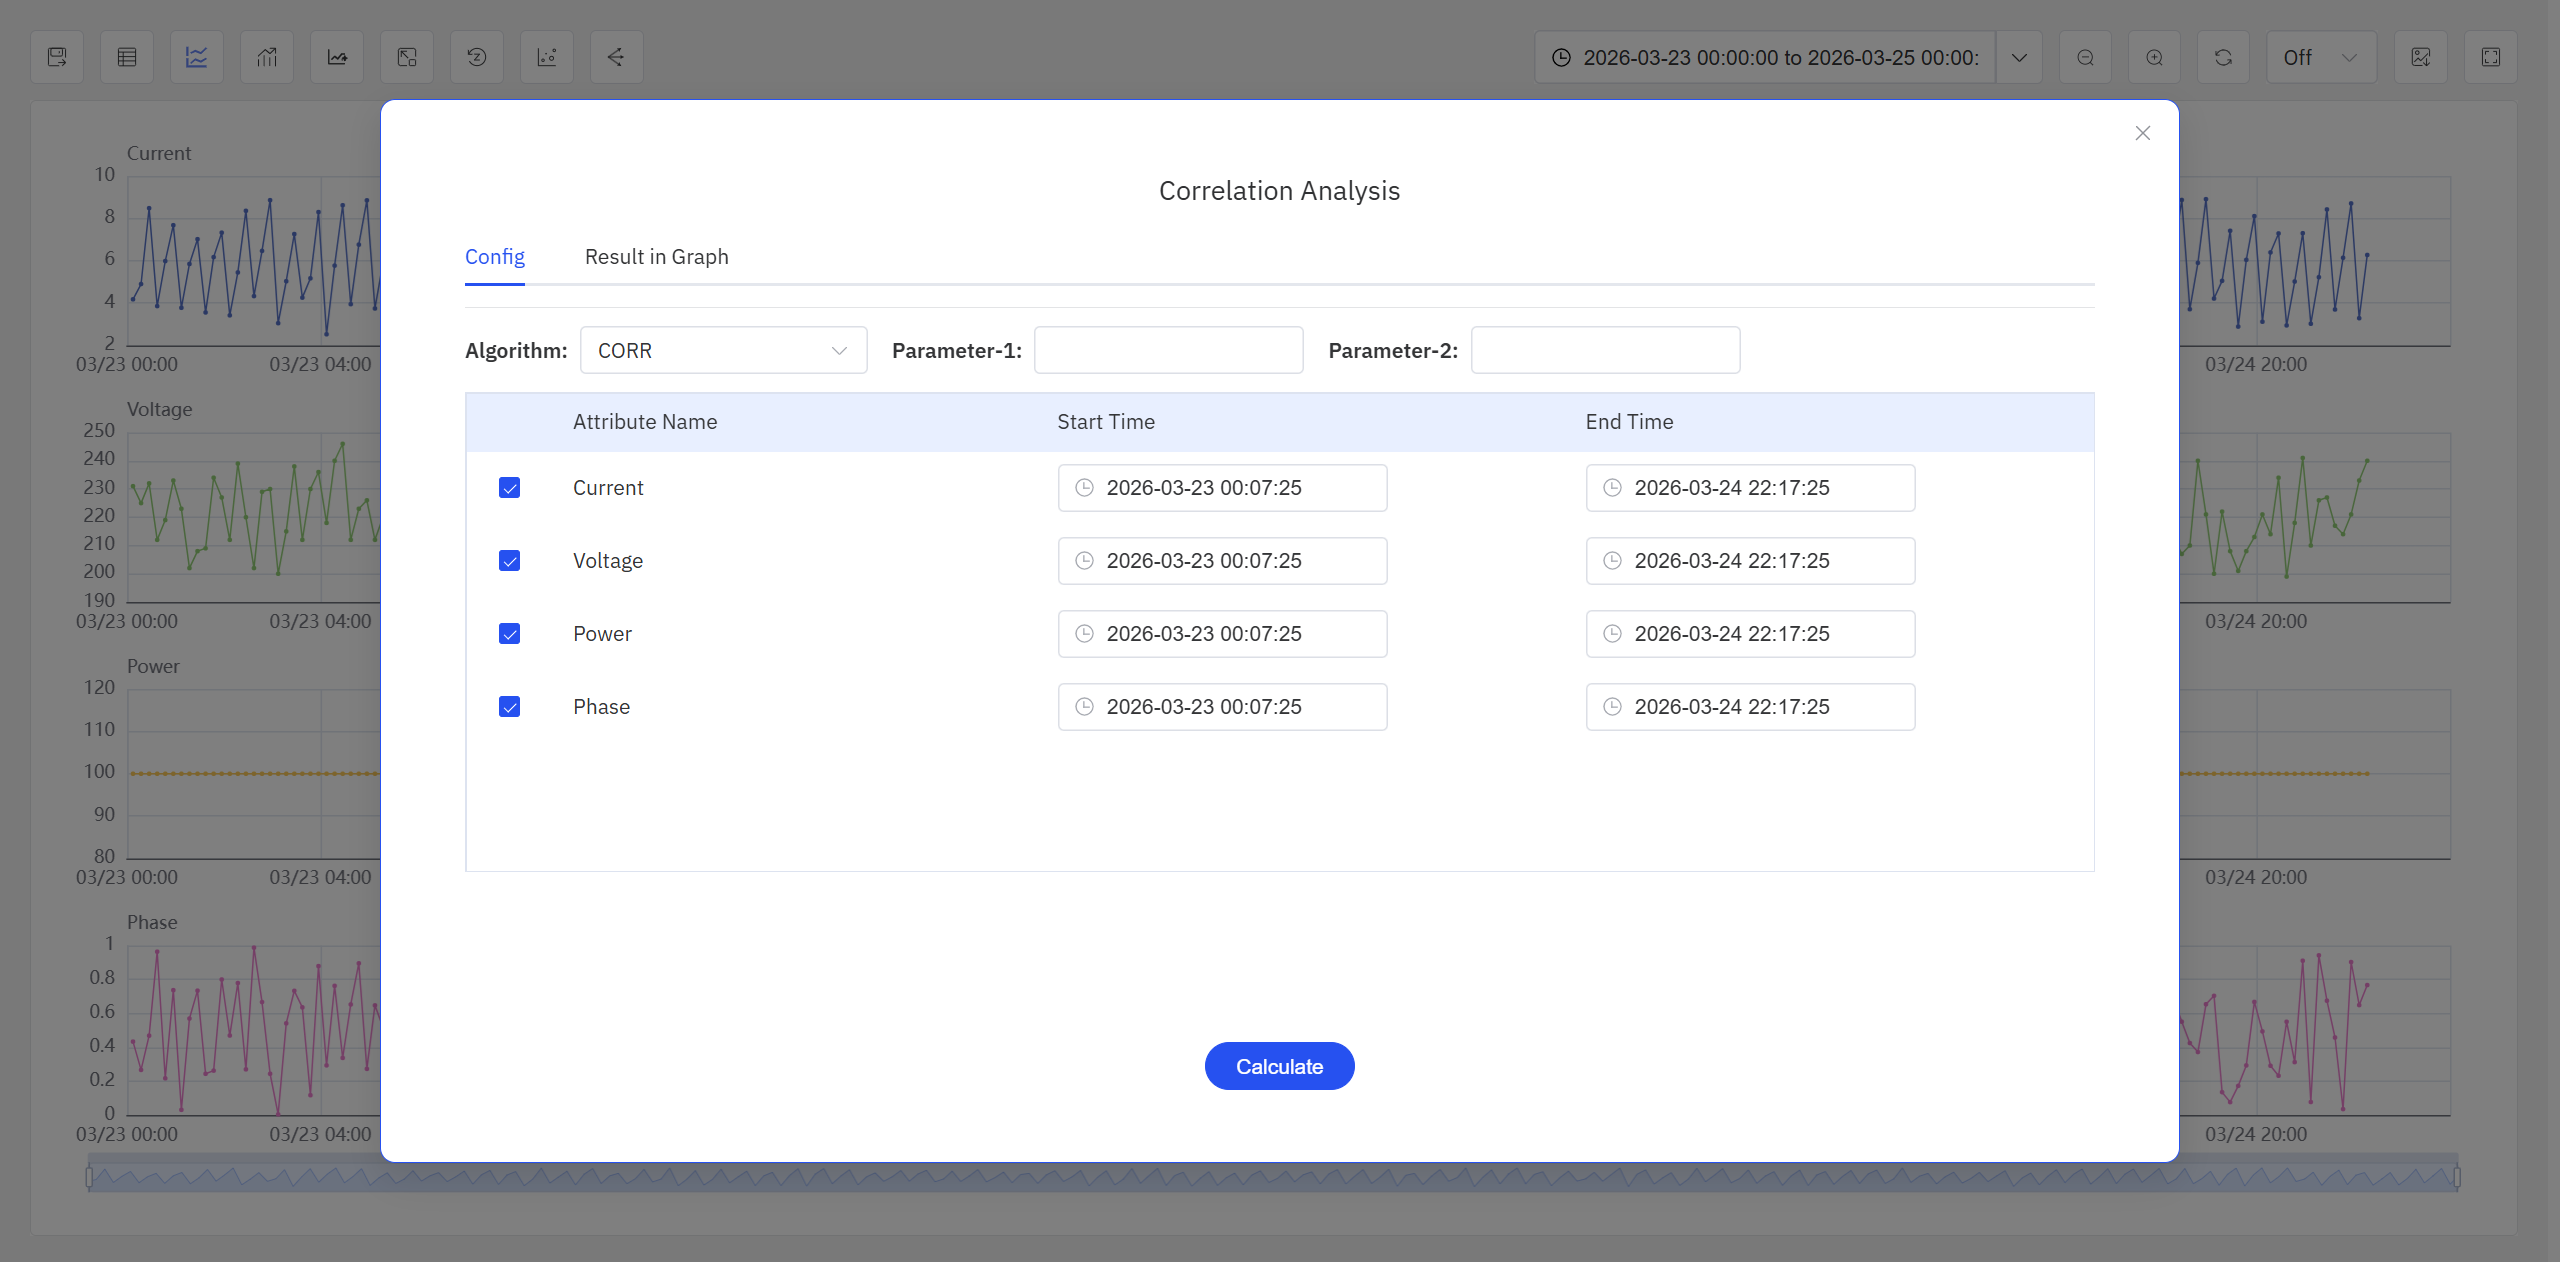Select the scatter plot icon
Screen dimensions: 2560x1262
(546, 57)
